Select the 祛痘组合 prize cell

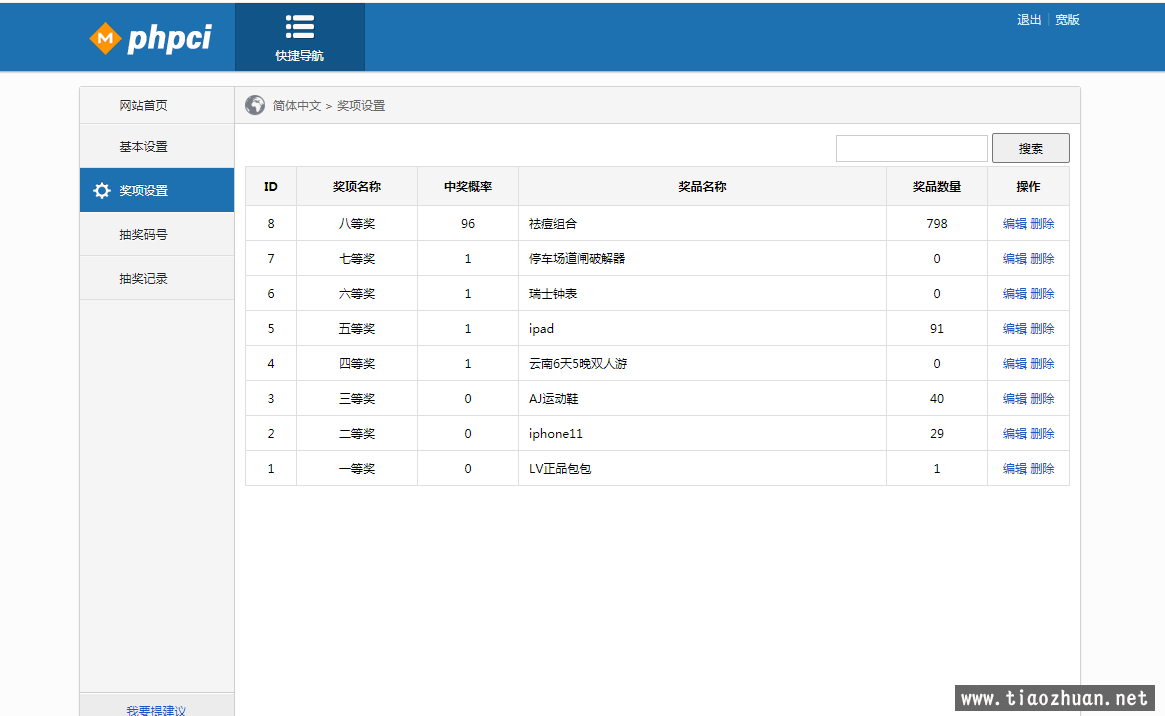click(702, 224)
